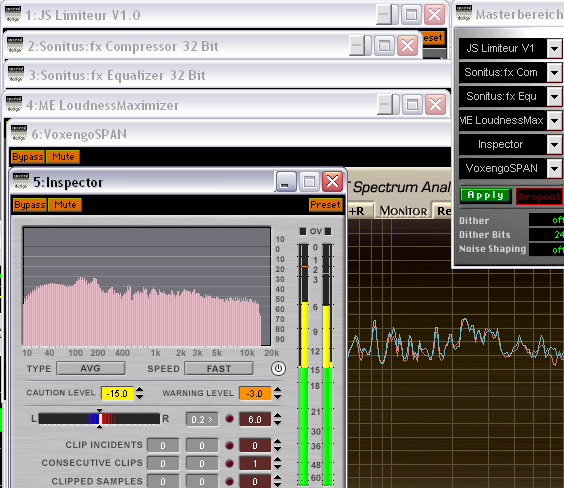Click the Clip Incidents left counter
The width and height of the screenshot is (564, 488).
tap(163, 446)
